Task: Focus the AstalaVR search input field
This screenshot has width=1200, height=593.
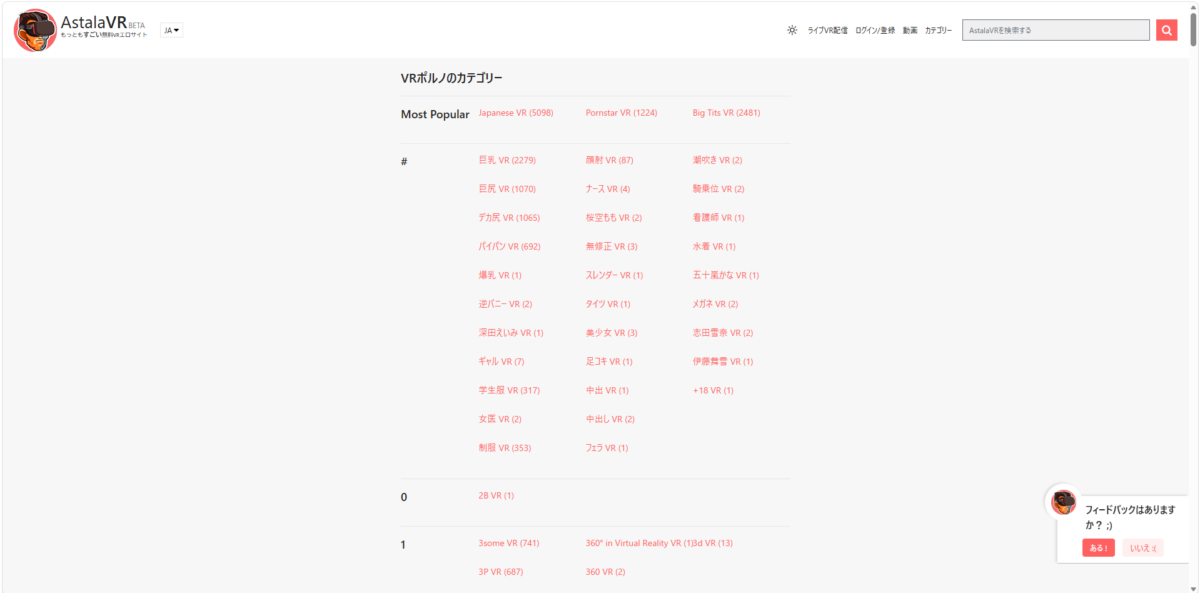Action: 1055,30
